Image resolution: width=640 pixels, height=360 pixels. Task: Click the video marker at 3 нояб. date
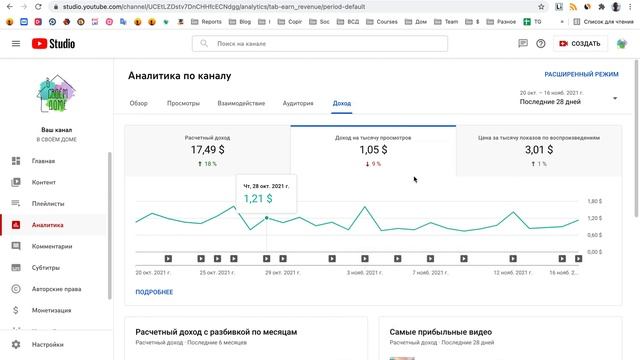pos(365,259)
